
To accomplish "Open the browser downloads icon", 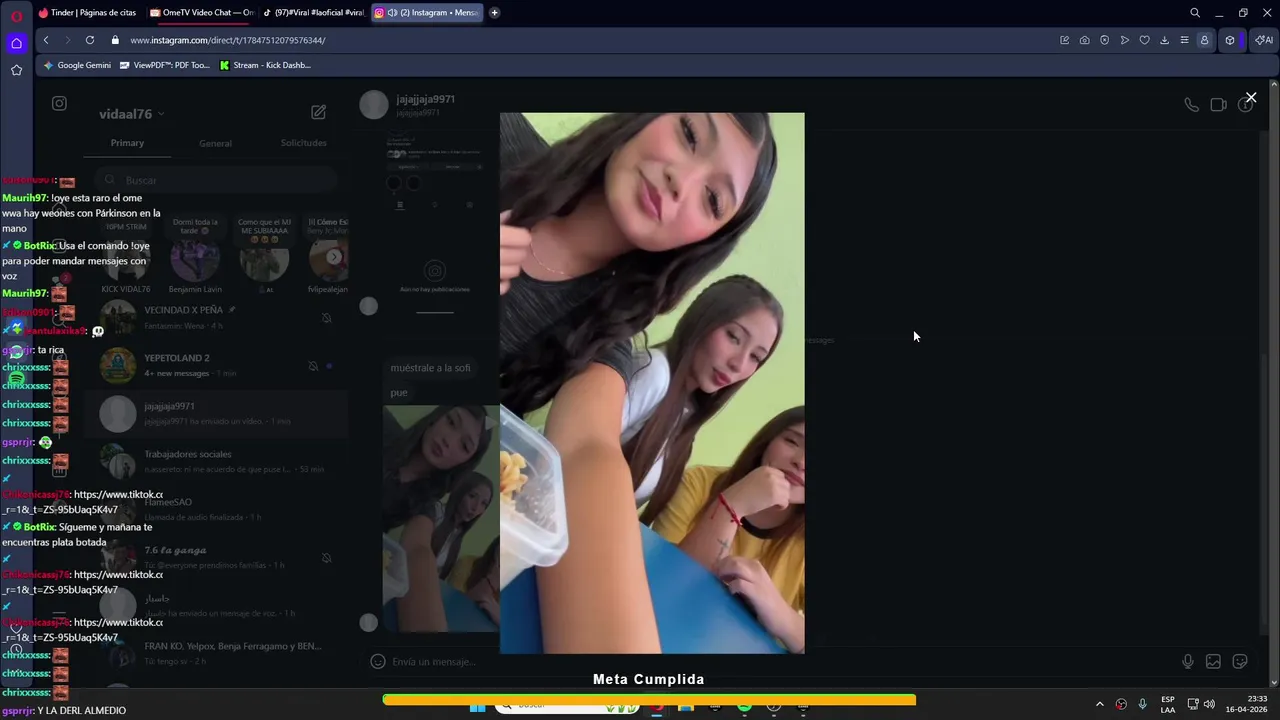I will (x=1164, y=40).
